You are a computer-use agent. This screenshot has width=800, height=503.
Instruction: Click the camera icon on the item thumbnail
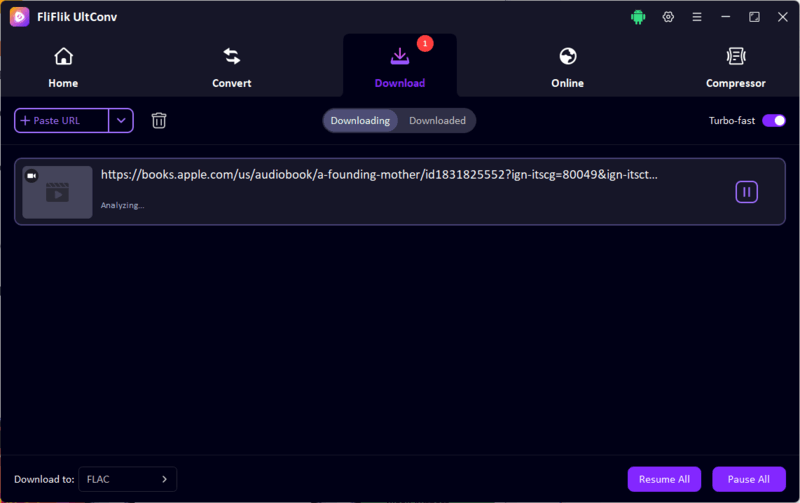[x=32, y=176]
